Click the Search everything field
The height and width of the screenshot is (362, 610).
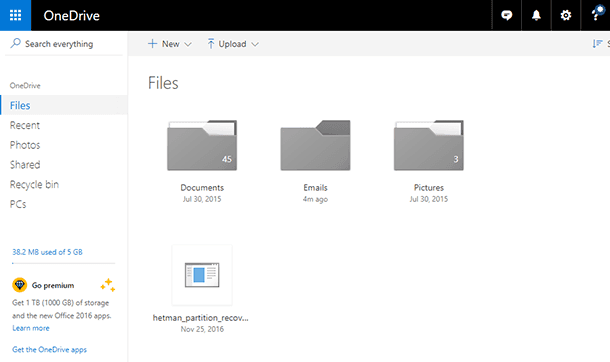point(64,44)
